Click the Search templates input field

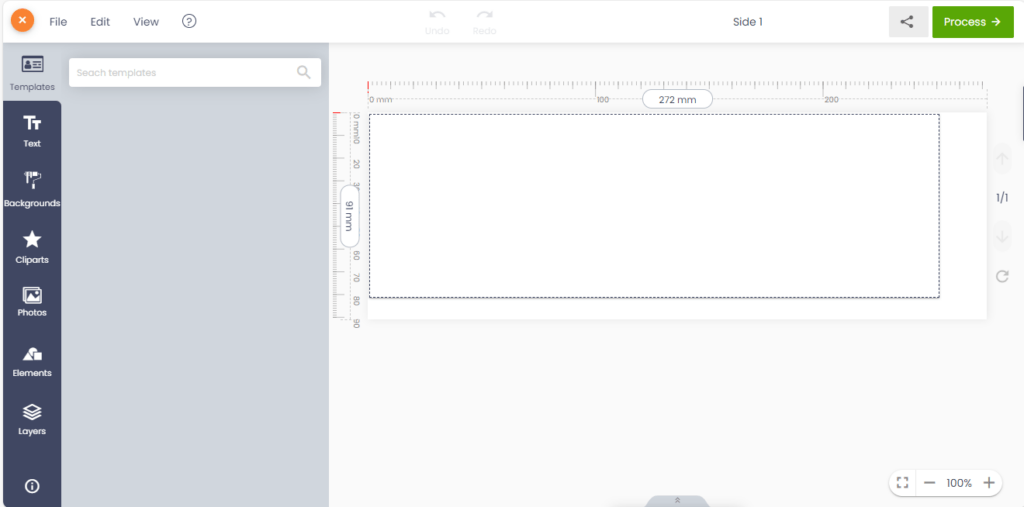coord(185,72)
